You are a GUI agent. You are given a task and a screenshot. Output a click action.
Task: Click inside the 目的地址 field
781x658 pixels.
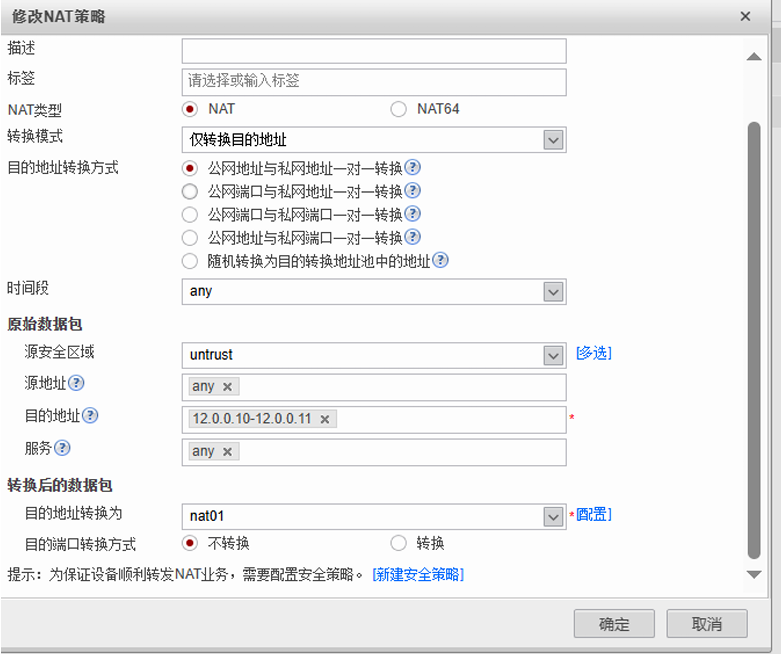click(x=374, y=420)
